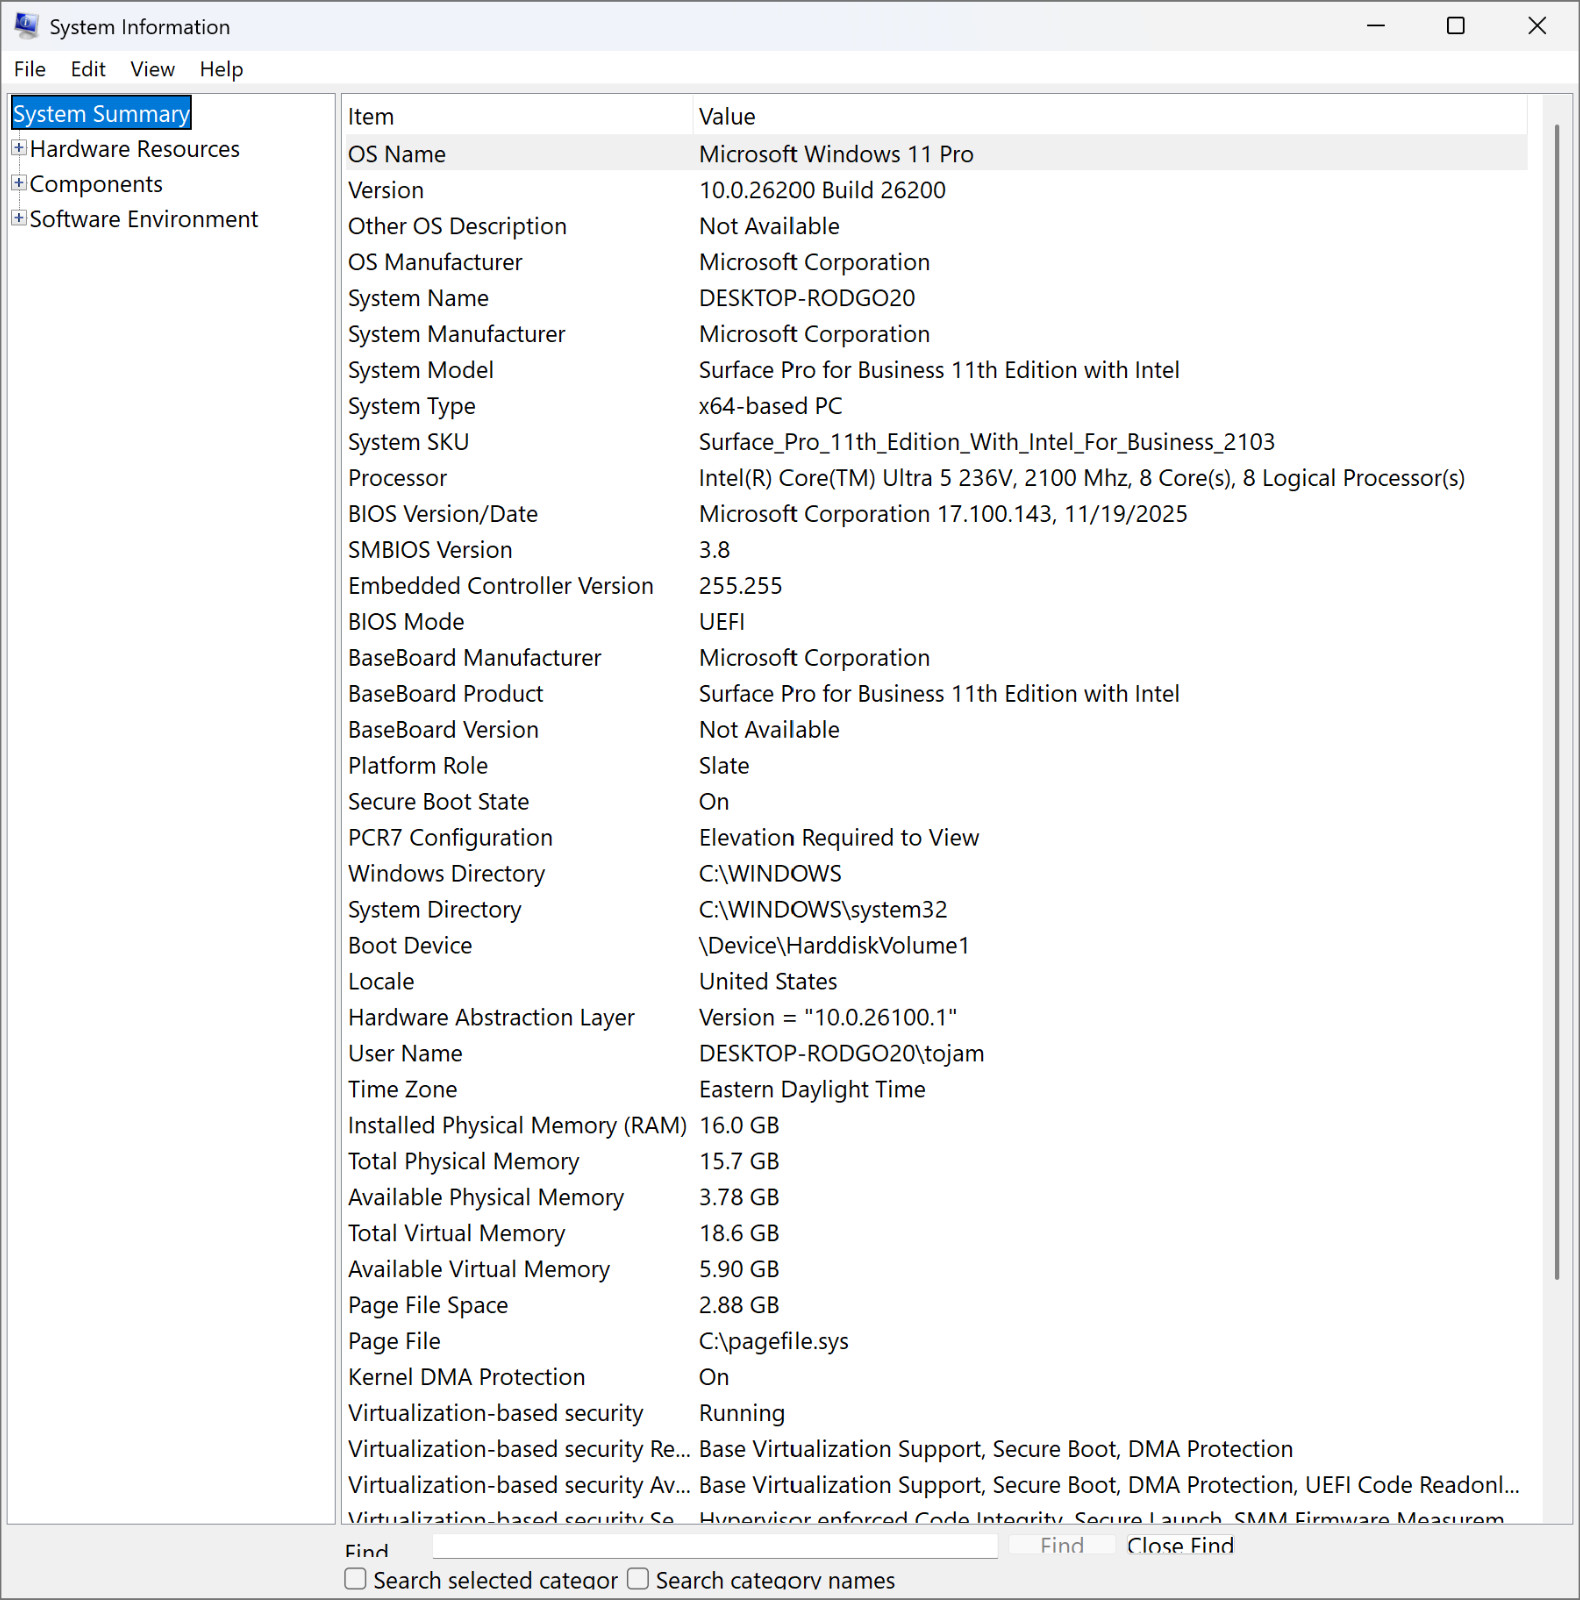The image size is (1580, 1600).
Task: Select the Available Physical Memory row label
Action: pos(486,1198)
